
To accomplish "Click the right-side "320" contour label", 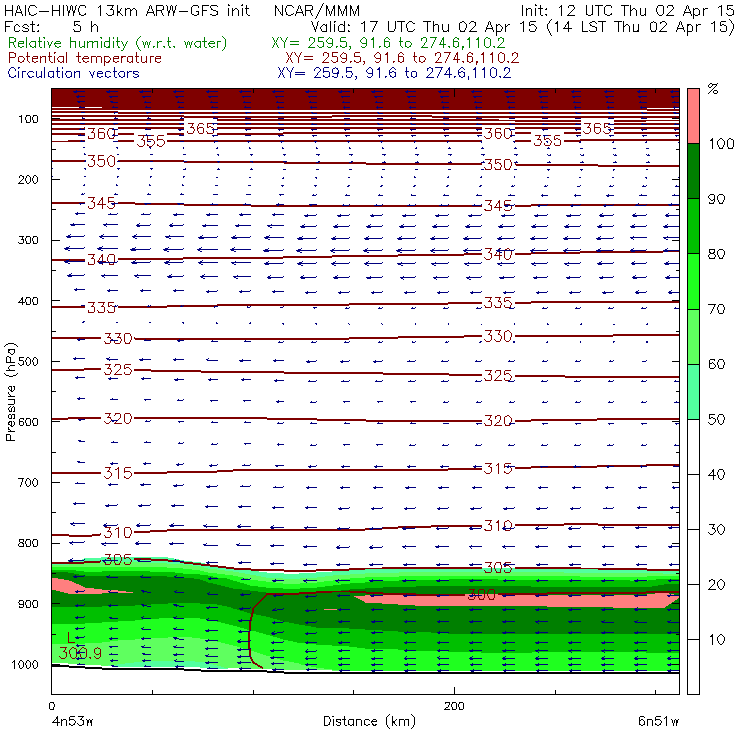I will click(498, 420).
